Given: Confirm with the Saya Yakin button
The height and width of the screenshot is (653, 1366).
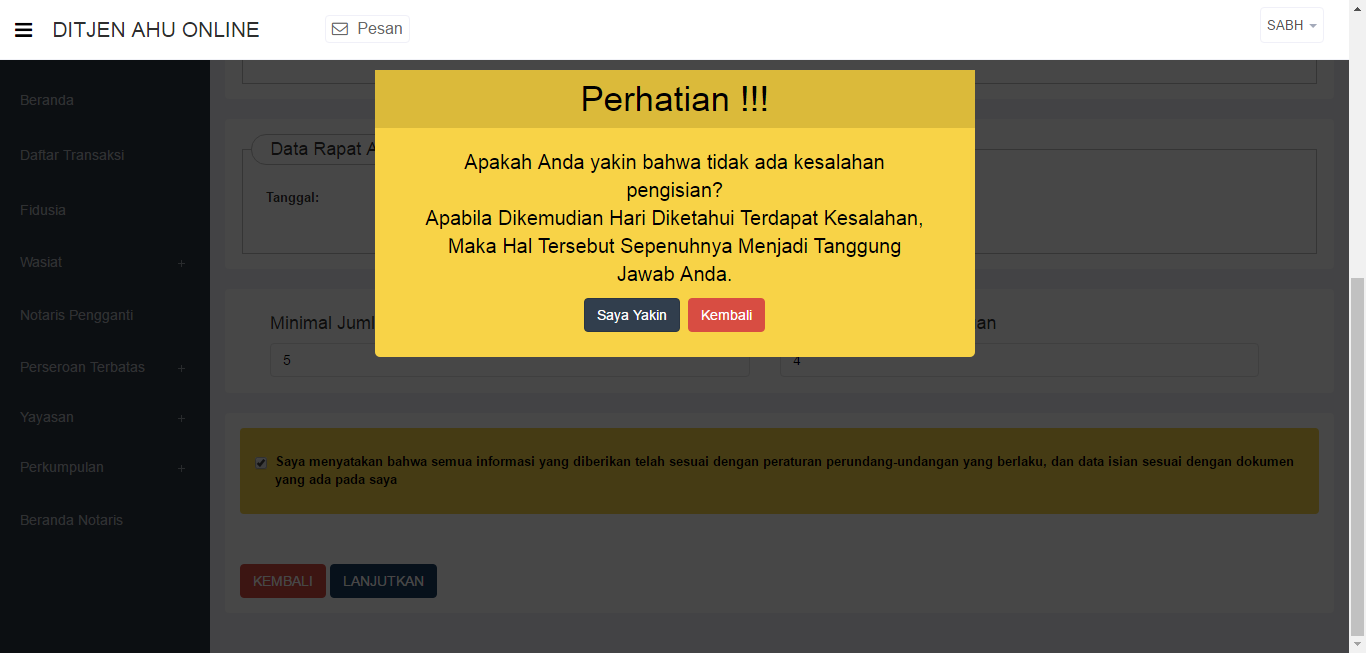Looking at the screenshot, I should (631, 315).
